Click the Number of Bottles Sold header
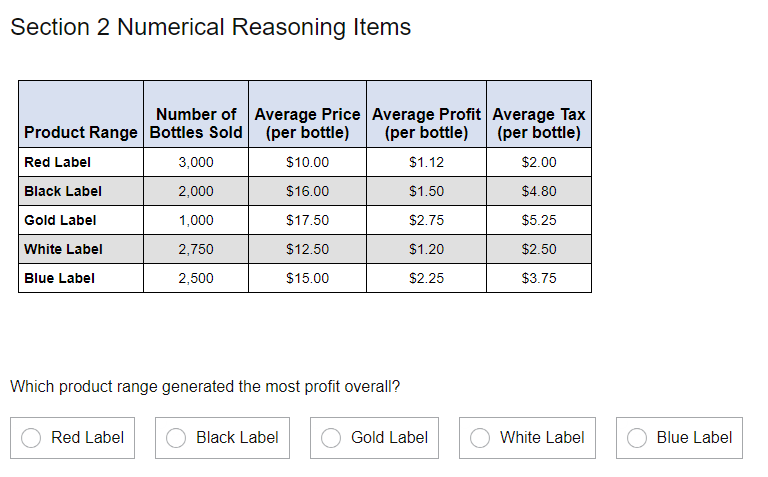This screenshot has height=477, width=768. [196, 123]
